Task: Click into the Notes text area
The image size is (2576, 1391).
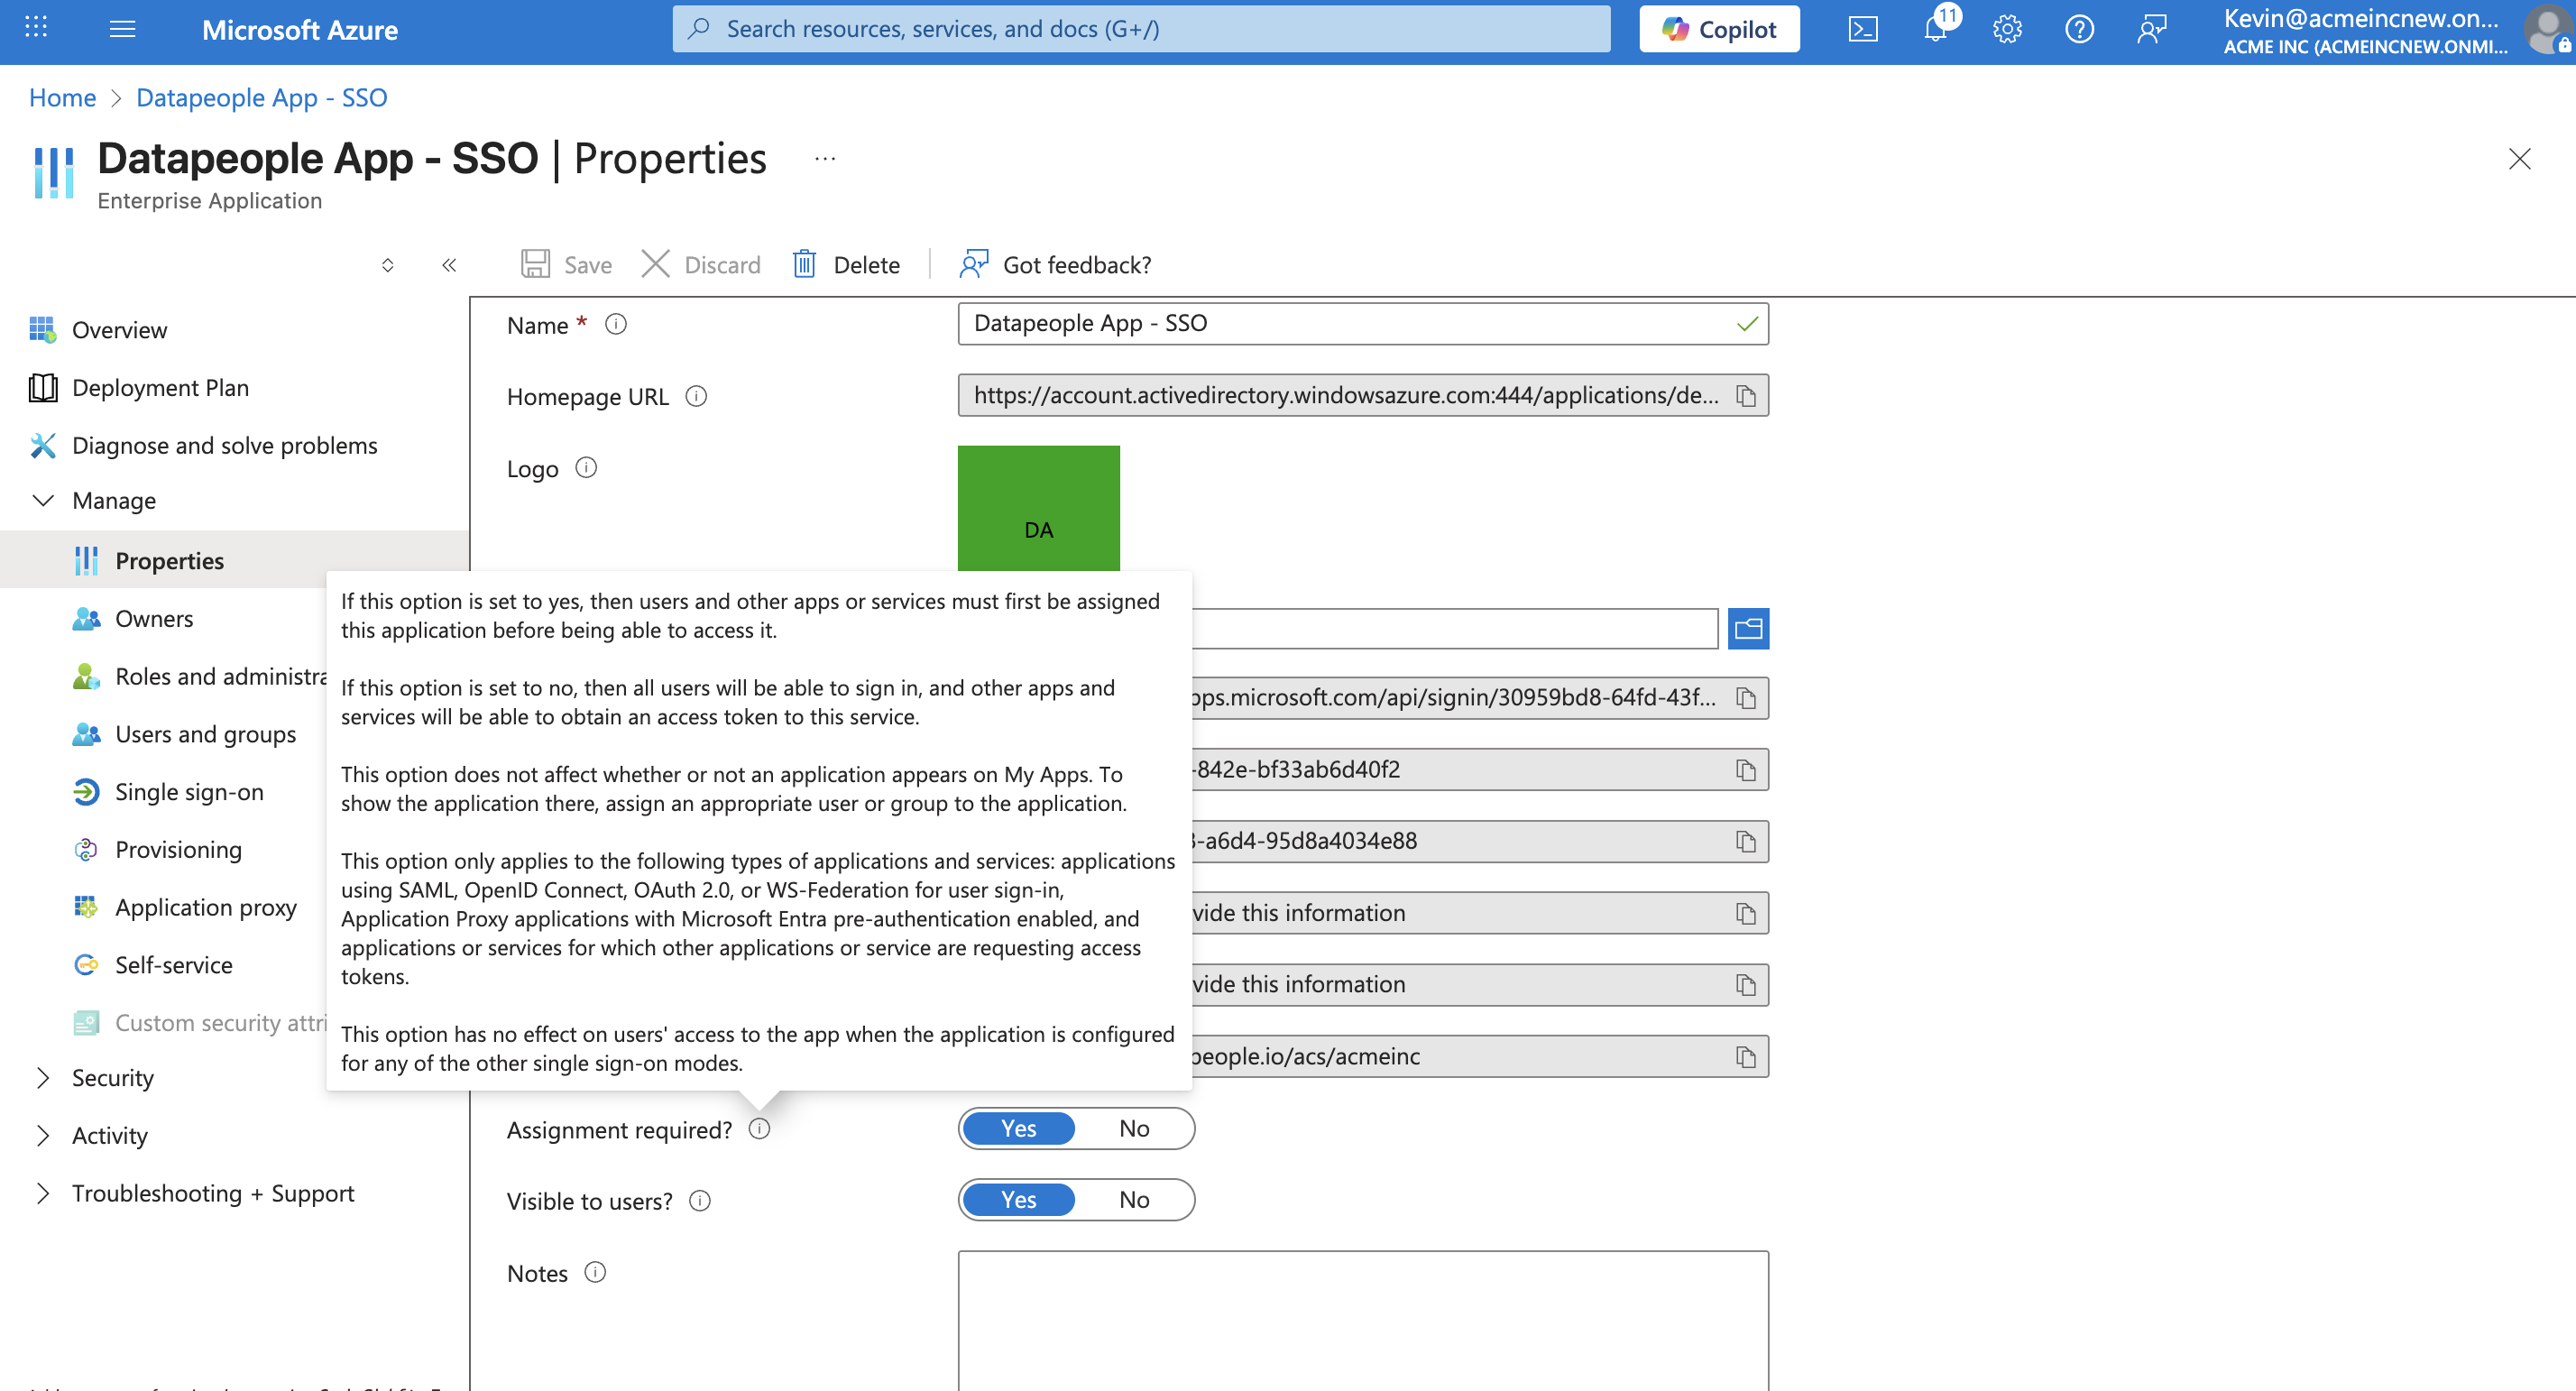Action: 1362,1320
